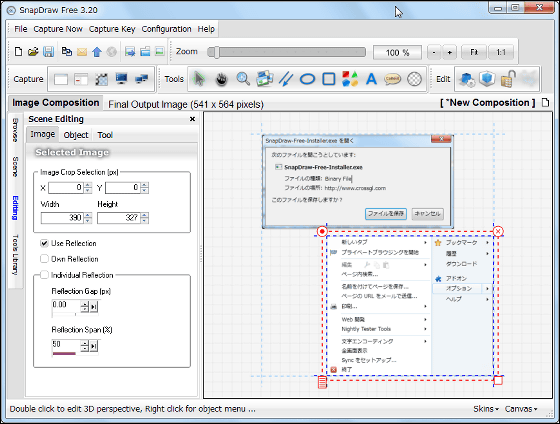Click the Reflection Span purple slider bar
Screen dimensions: 560x424
[64, 353]
